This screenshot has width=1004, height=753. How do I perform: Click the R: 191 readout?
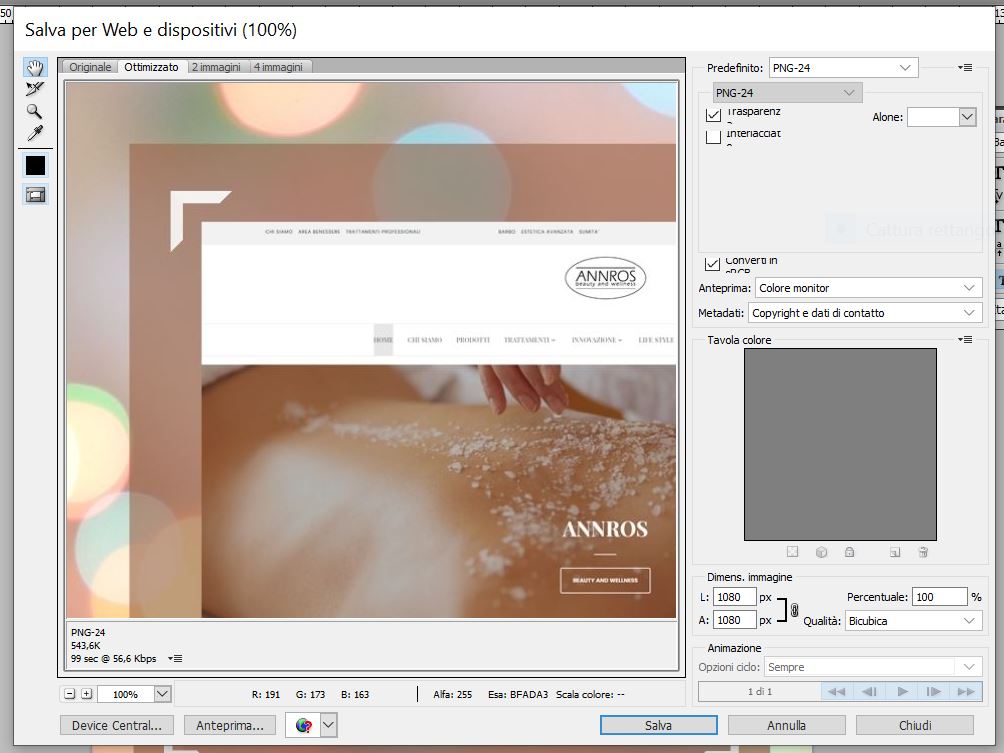266,694
